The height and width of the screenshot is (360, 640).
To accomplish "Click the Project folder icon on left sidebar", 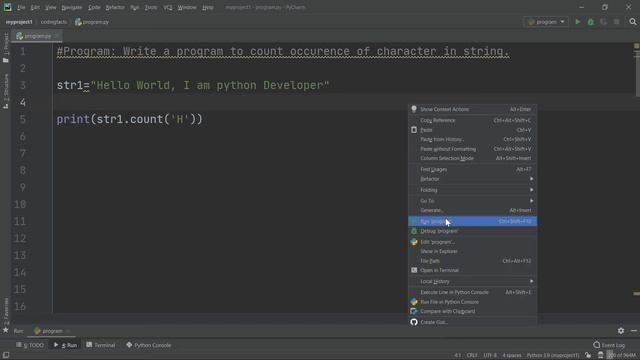I will pos(6,60).
